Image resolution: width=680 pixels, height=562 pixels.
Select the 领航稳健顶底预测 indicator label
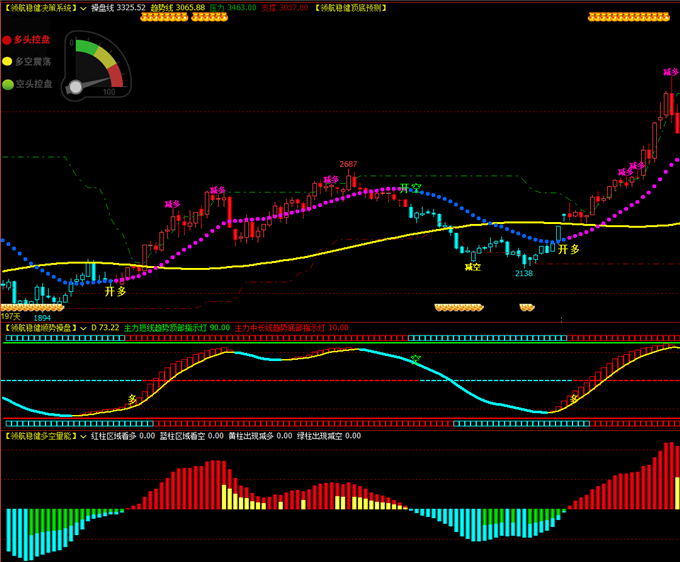350,8
